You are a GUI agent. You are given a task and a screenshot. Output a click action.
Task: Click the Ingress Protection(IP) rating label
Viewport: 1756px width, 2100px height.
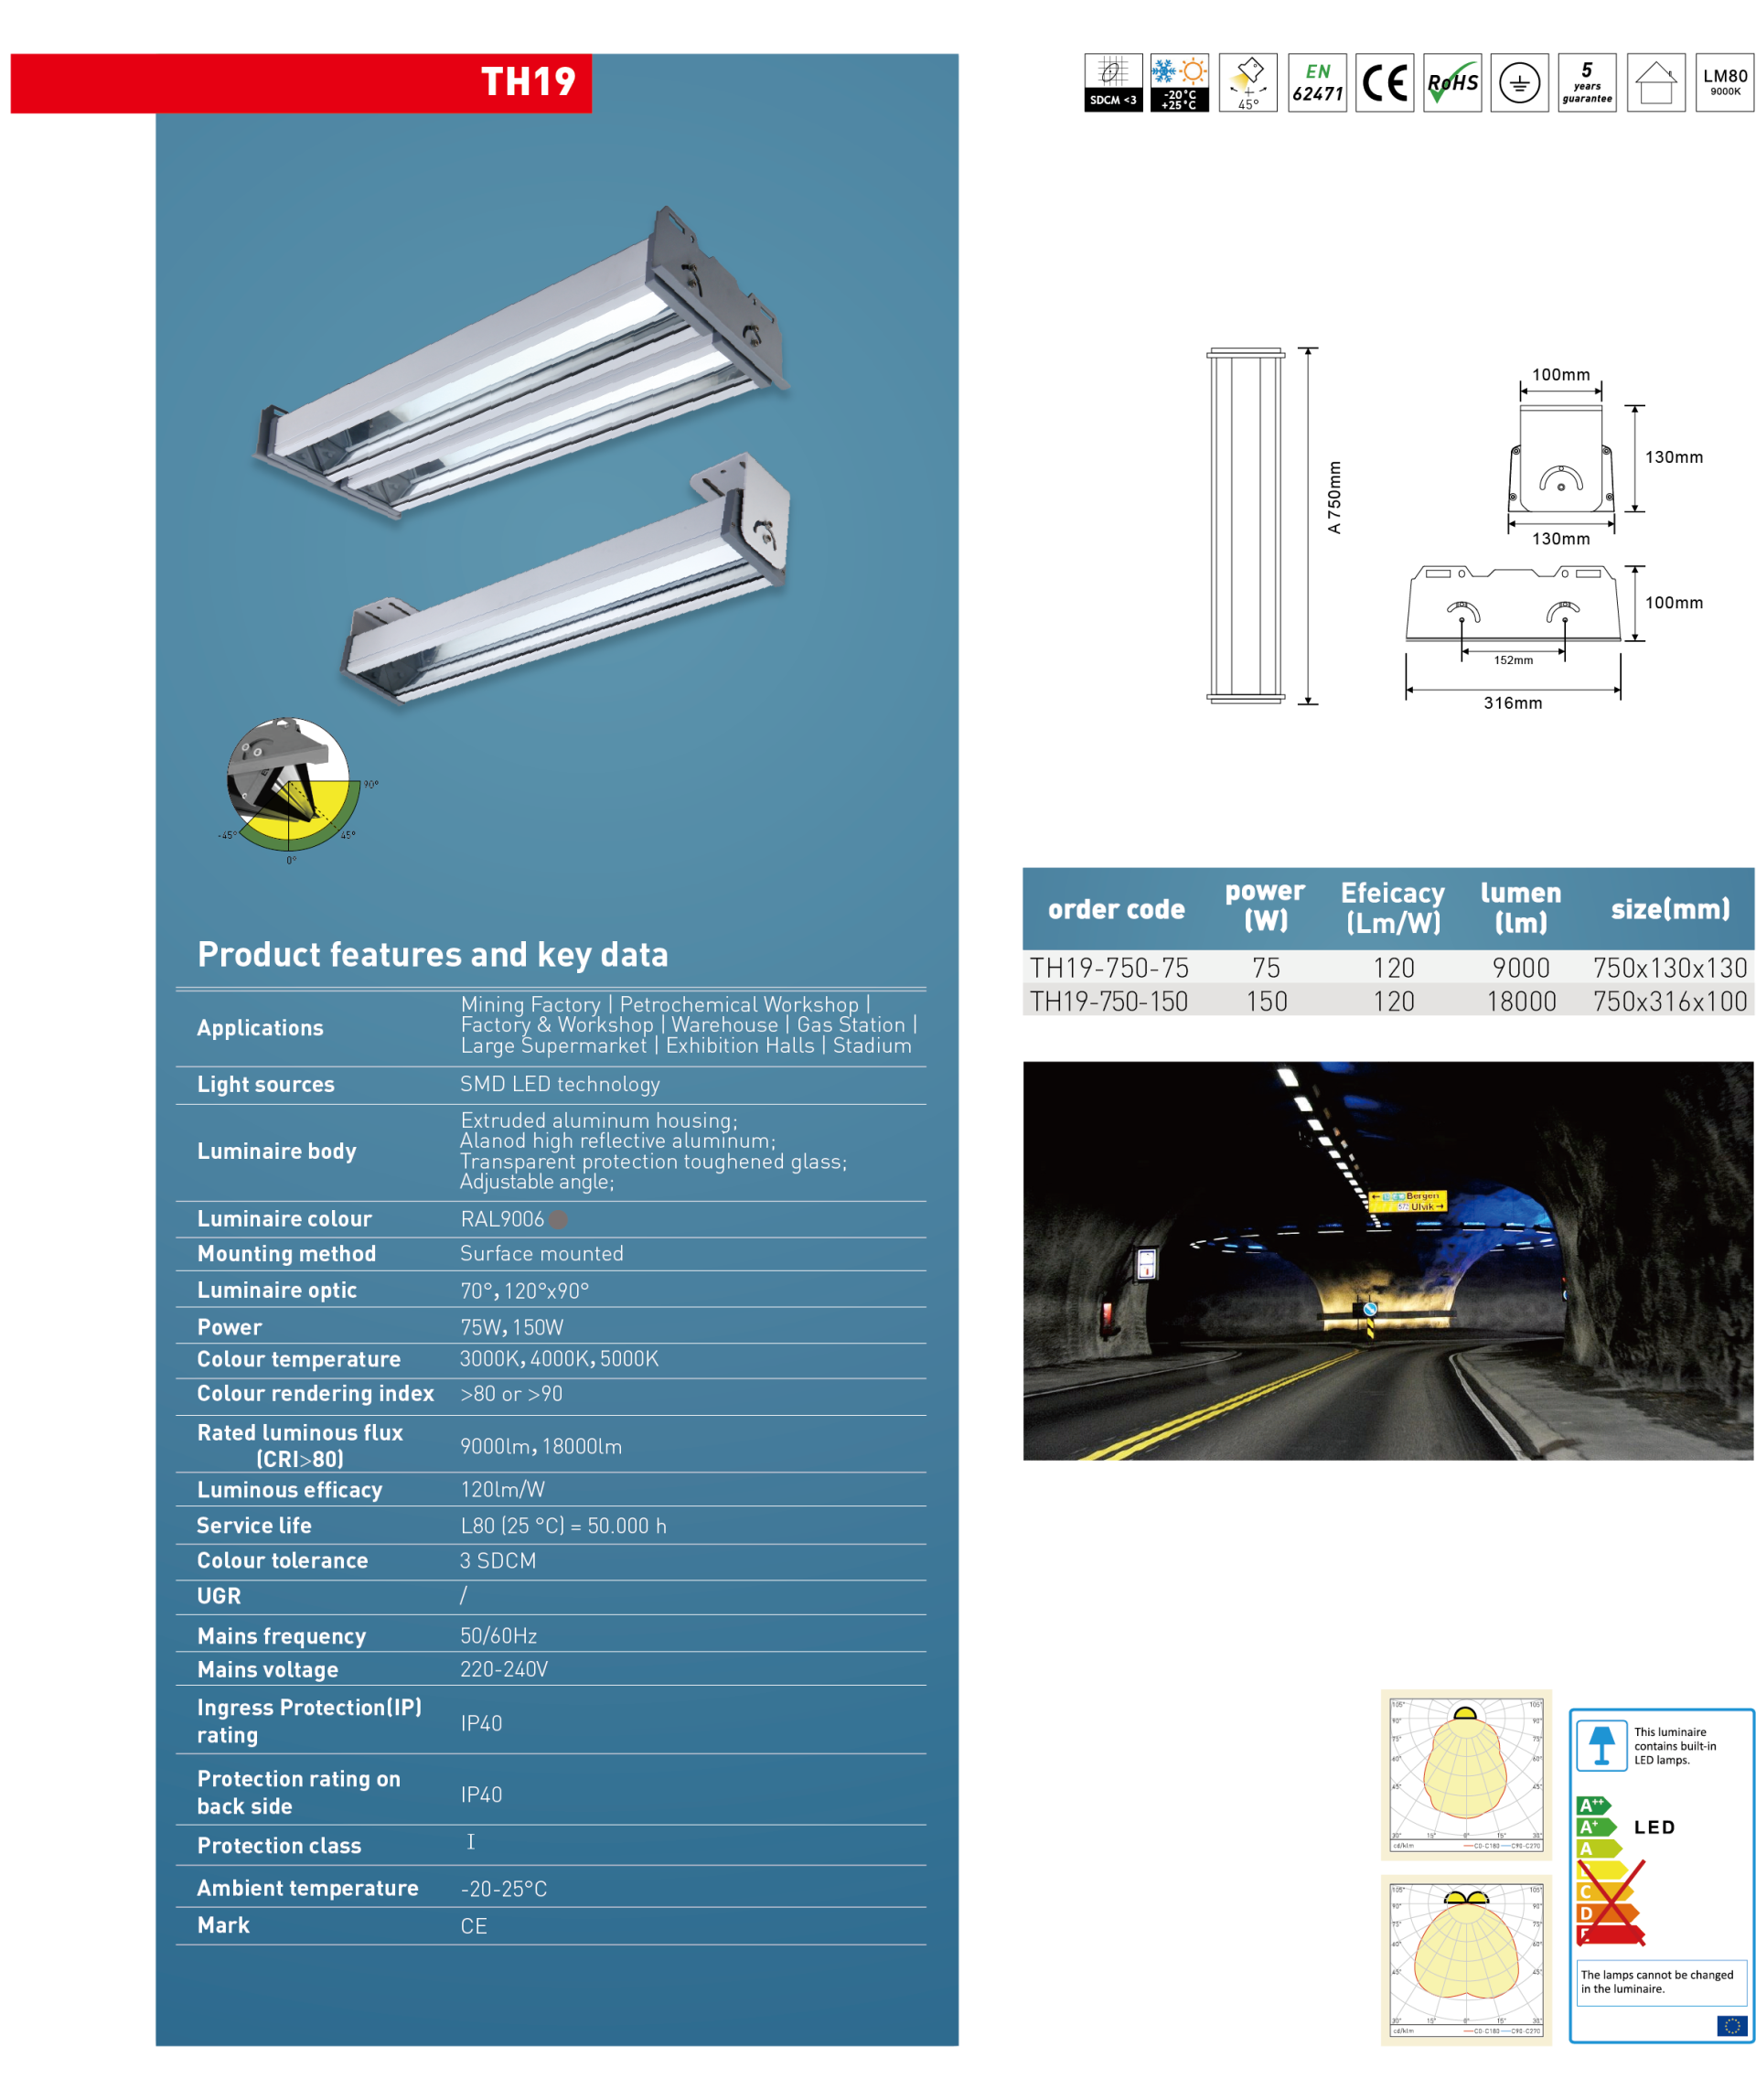pyautogui.click(x=309, y=1721)
